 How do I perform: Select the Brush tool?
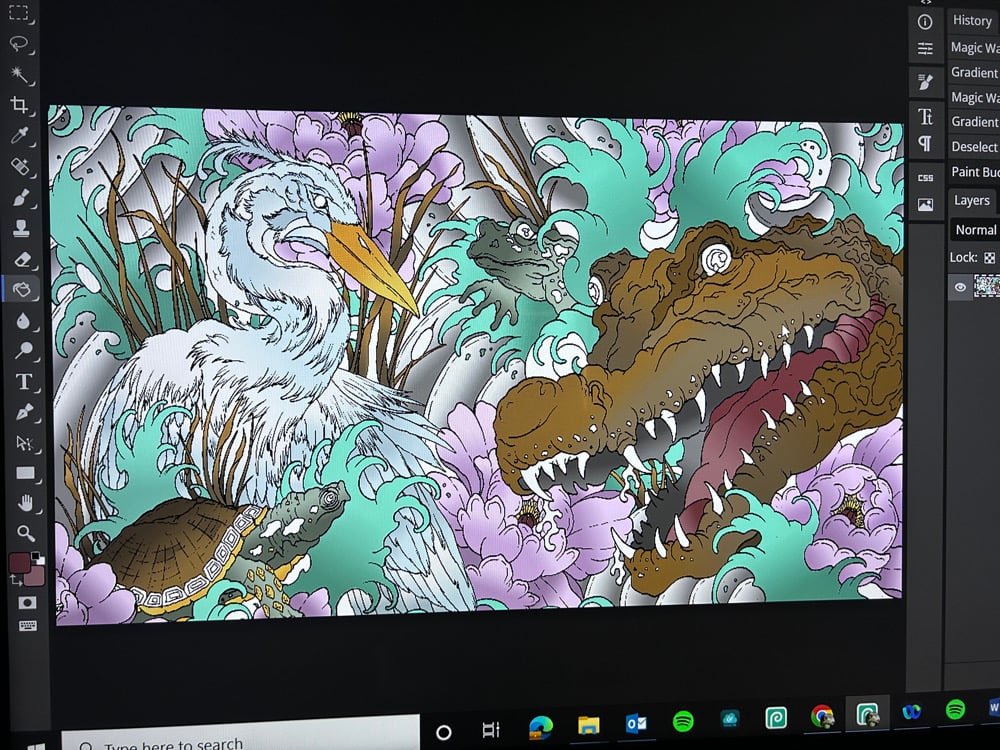point(20,197)
